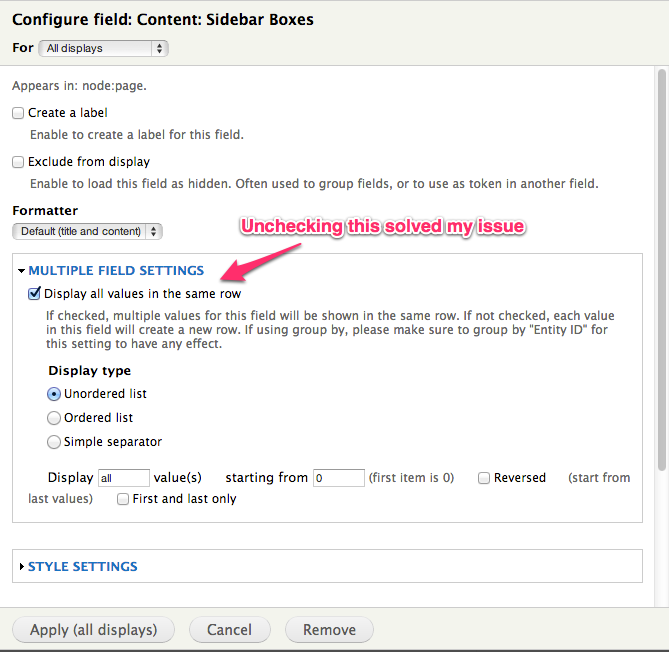This screenshot has width=669, height=652.
Task: Enable the Create a label checkbox
Action: (18, 114)
